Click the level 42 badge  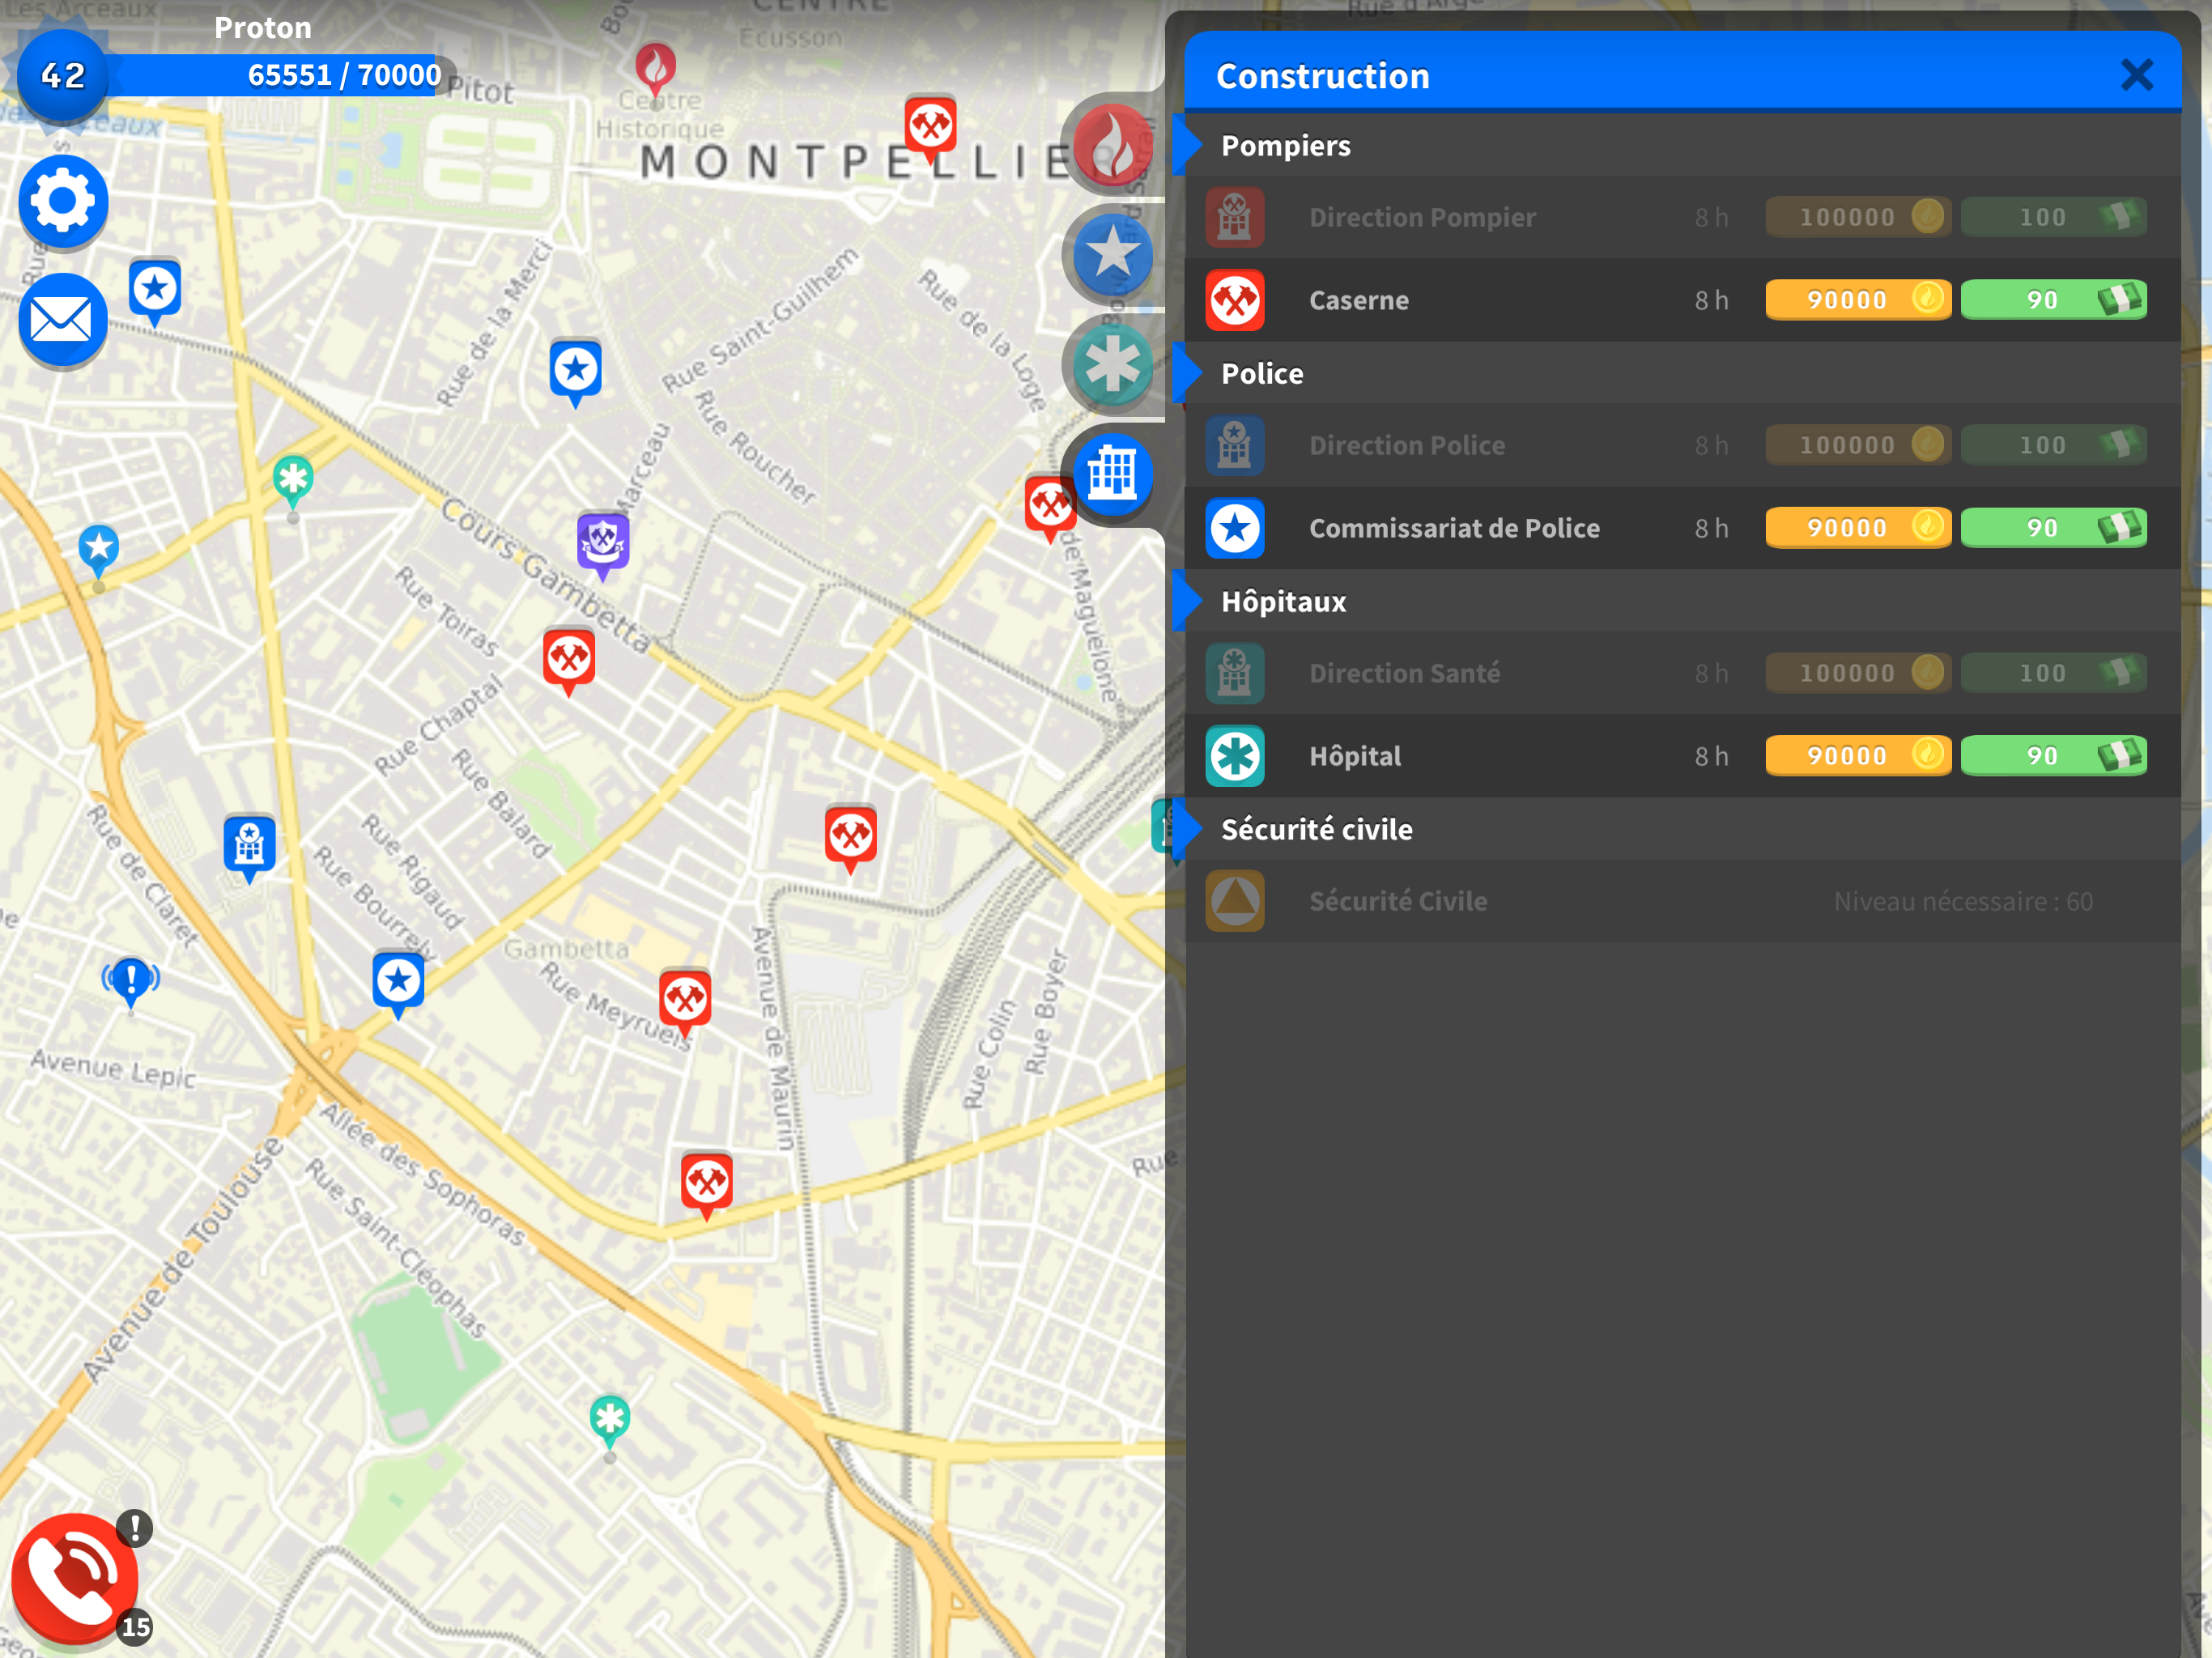[63, 75]
